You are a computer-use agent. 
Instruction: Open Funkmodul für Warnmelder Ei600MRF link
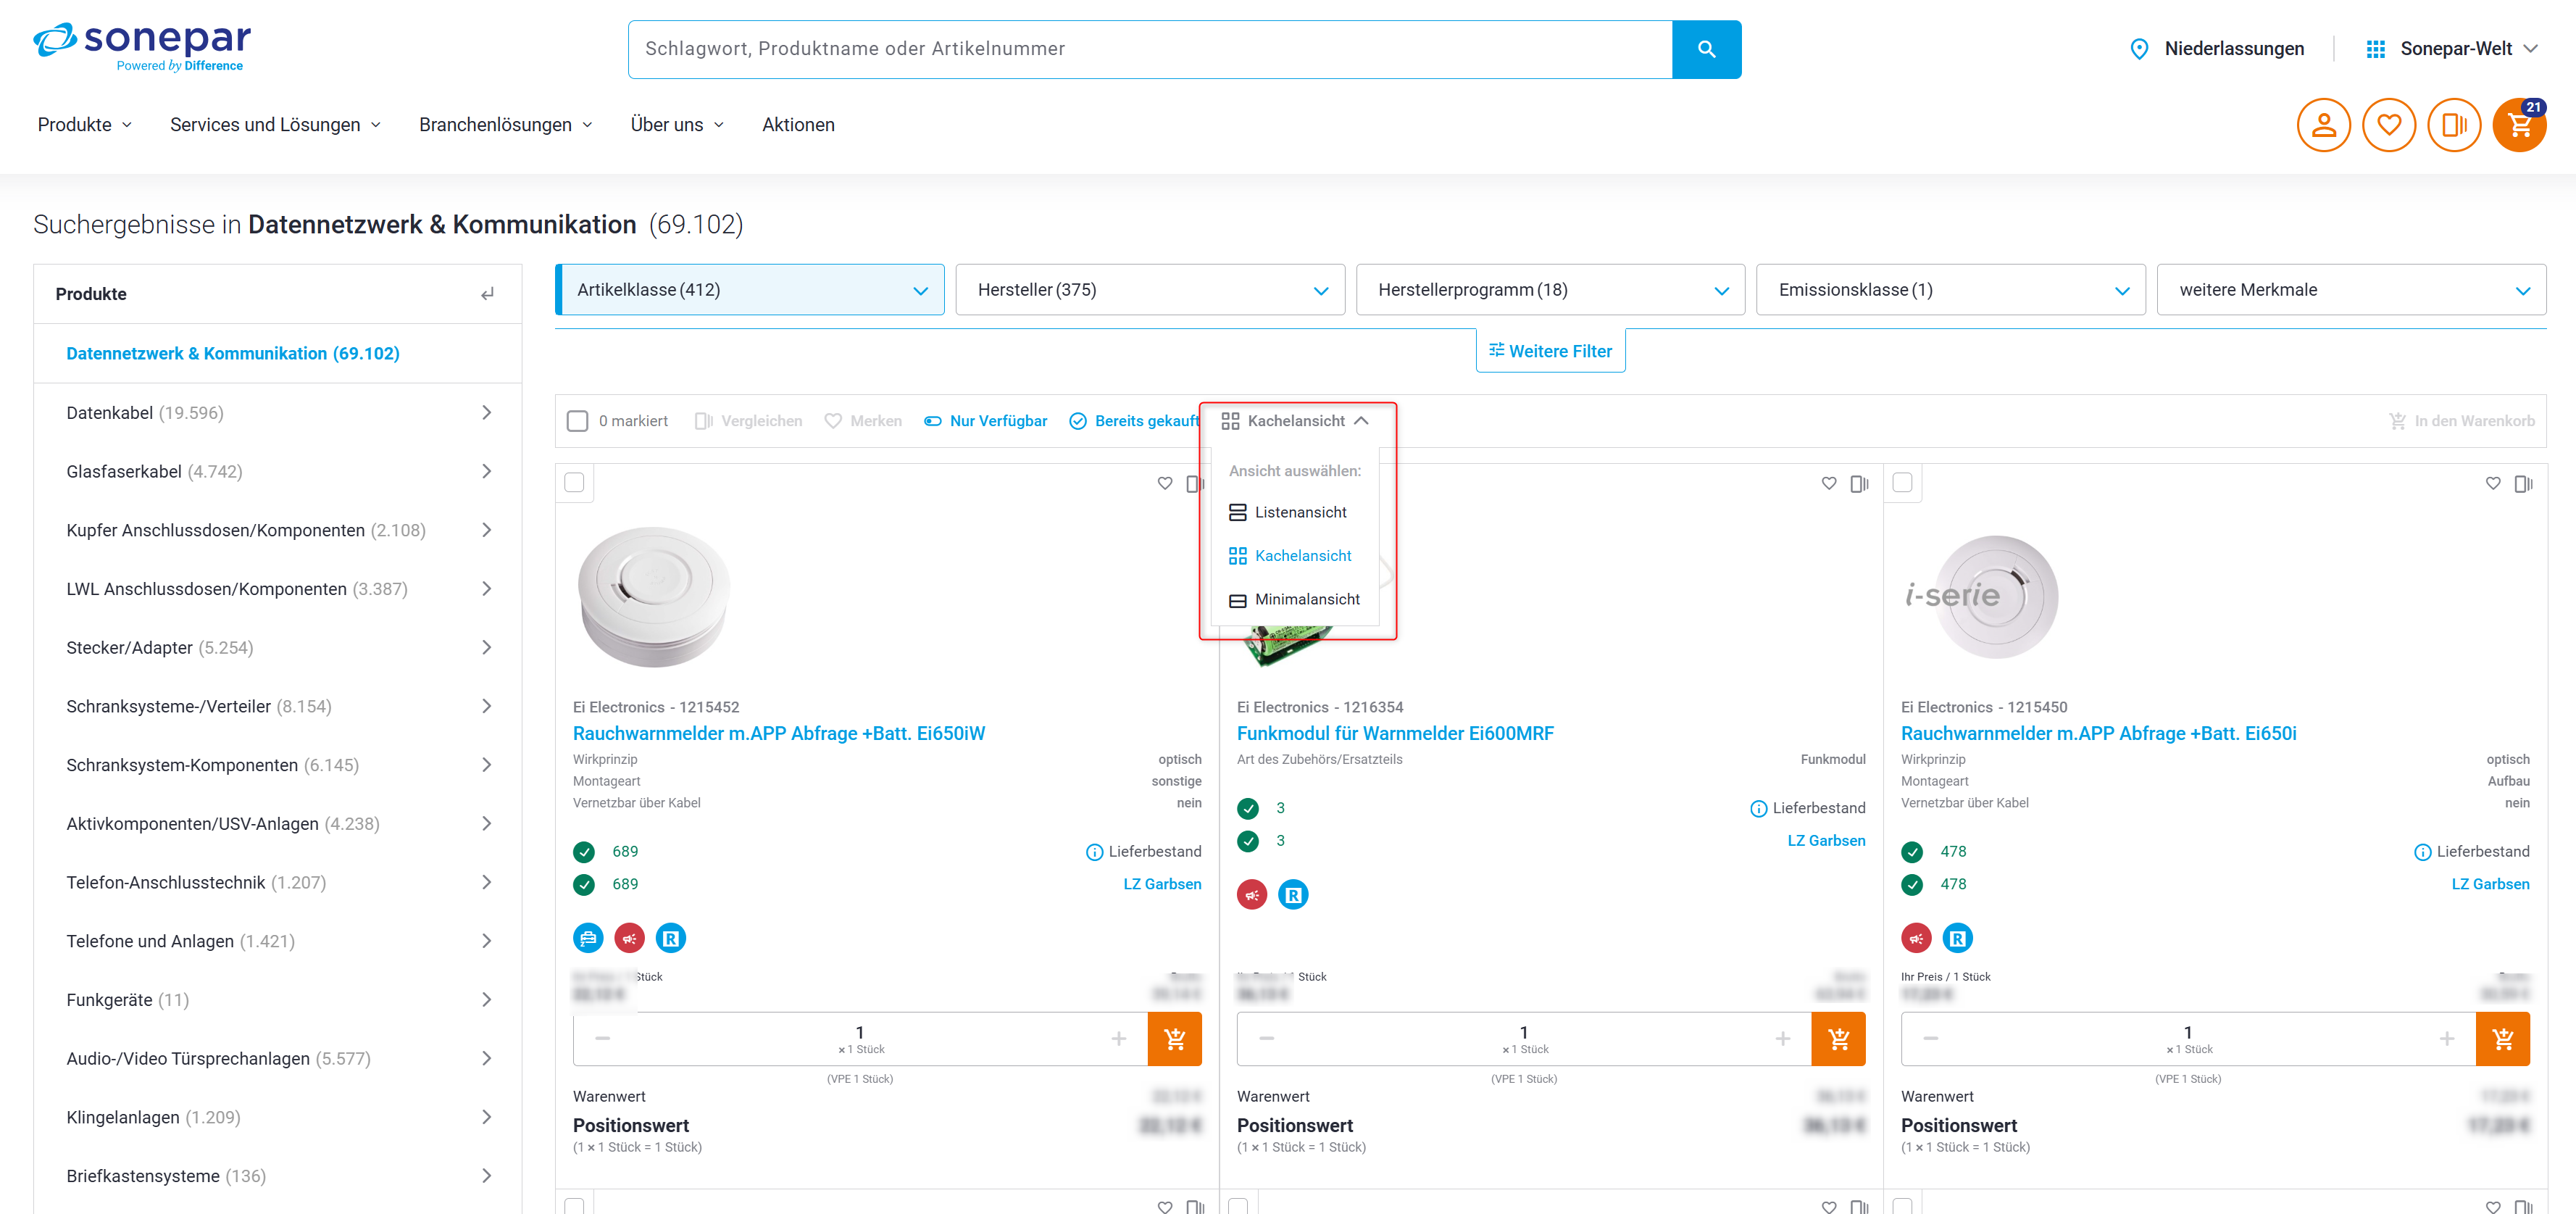tap(1395, 734)
